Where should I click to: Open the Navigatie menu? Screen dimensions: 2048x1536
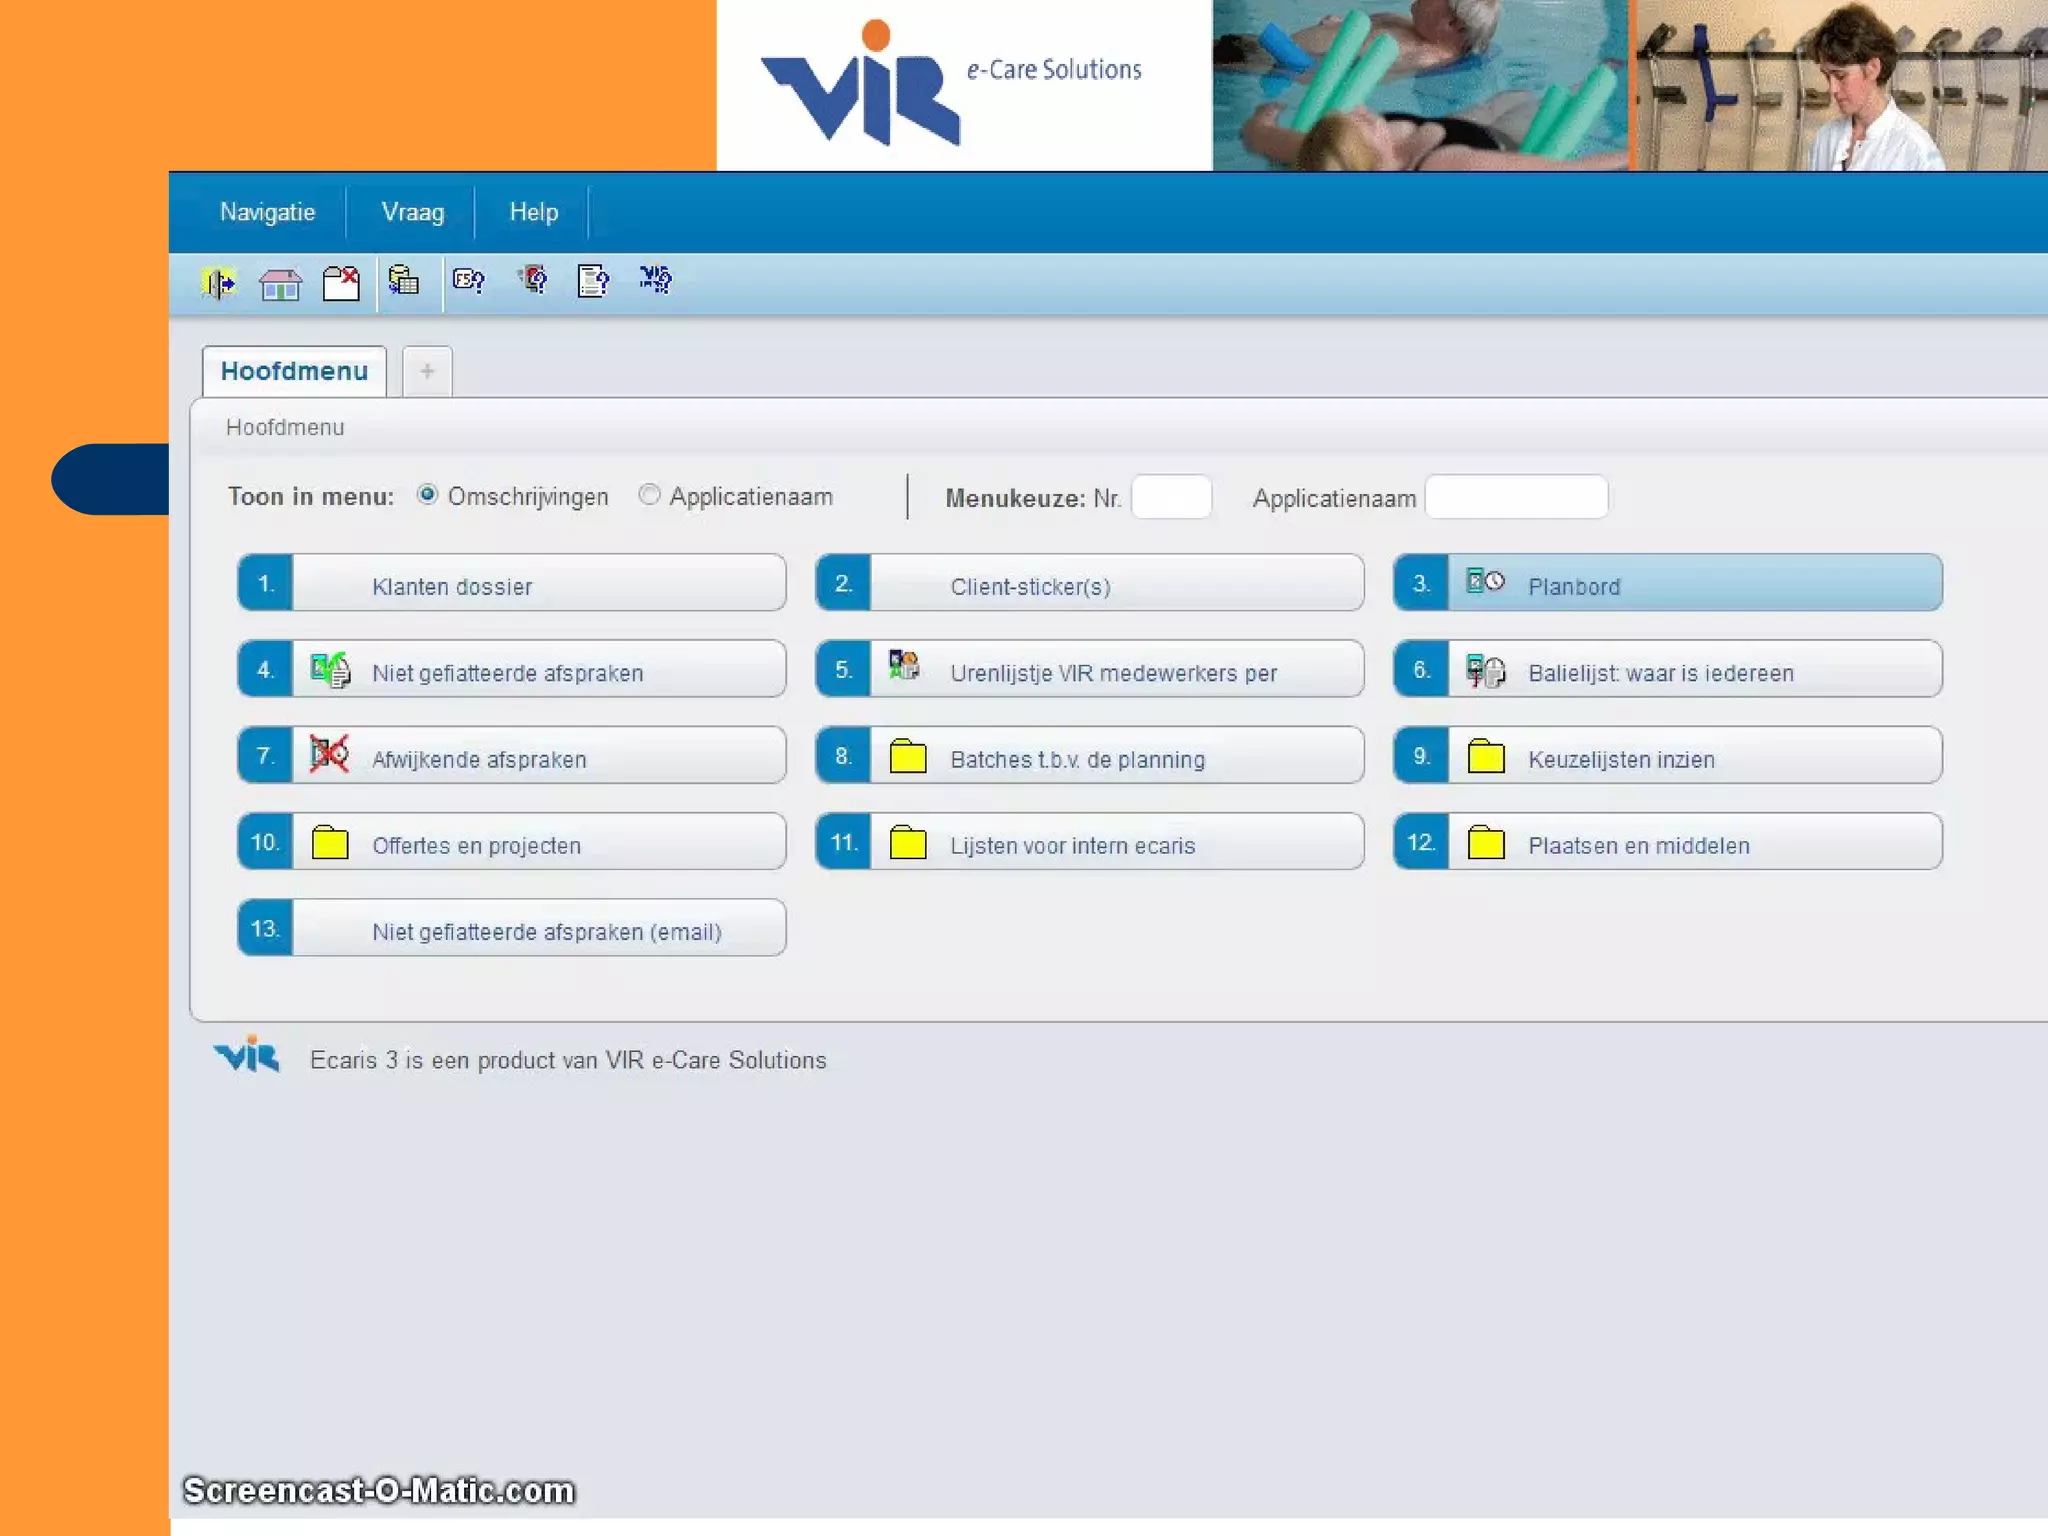[267, 212]
